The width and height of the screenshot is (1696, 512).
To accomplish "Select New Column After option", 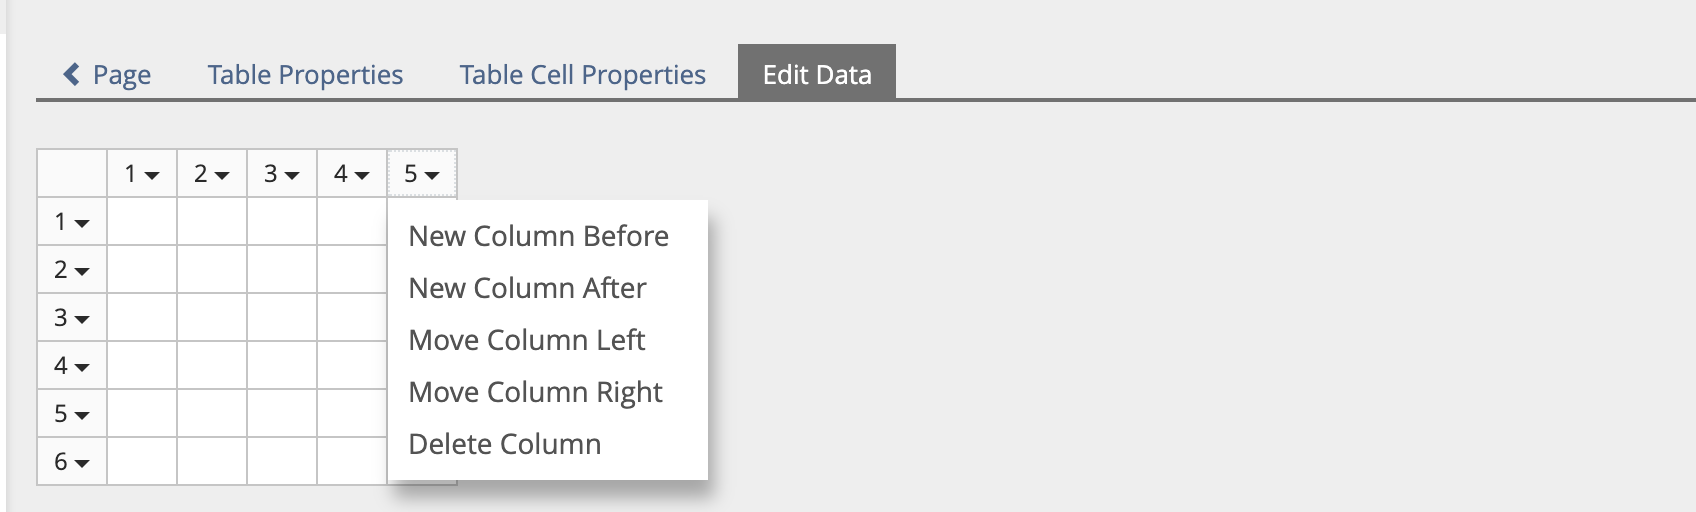I will coord(527,288).
